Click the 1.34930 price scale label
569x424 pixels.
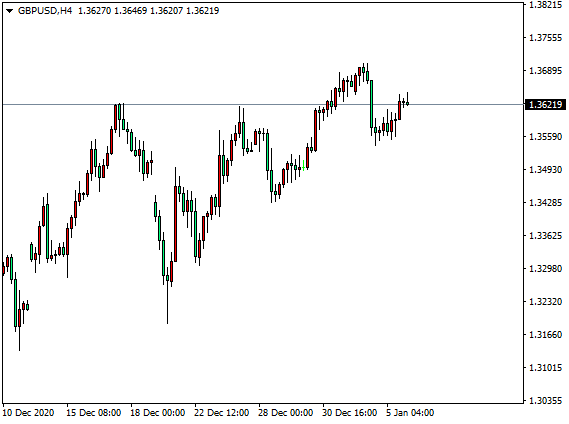[x=545, y=170]
